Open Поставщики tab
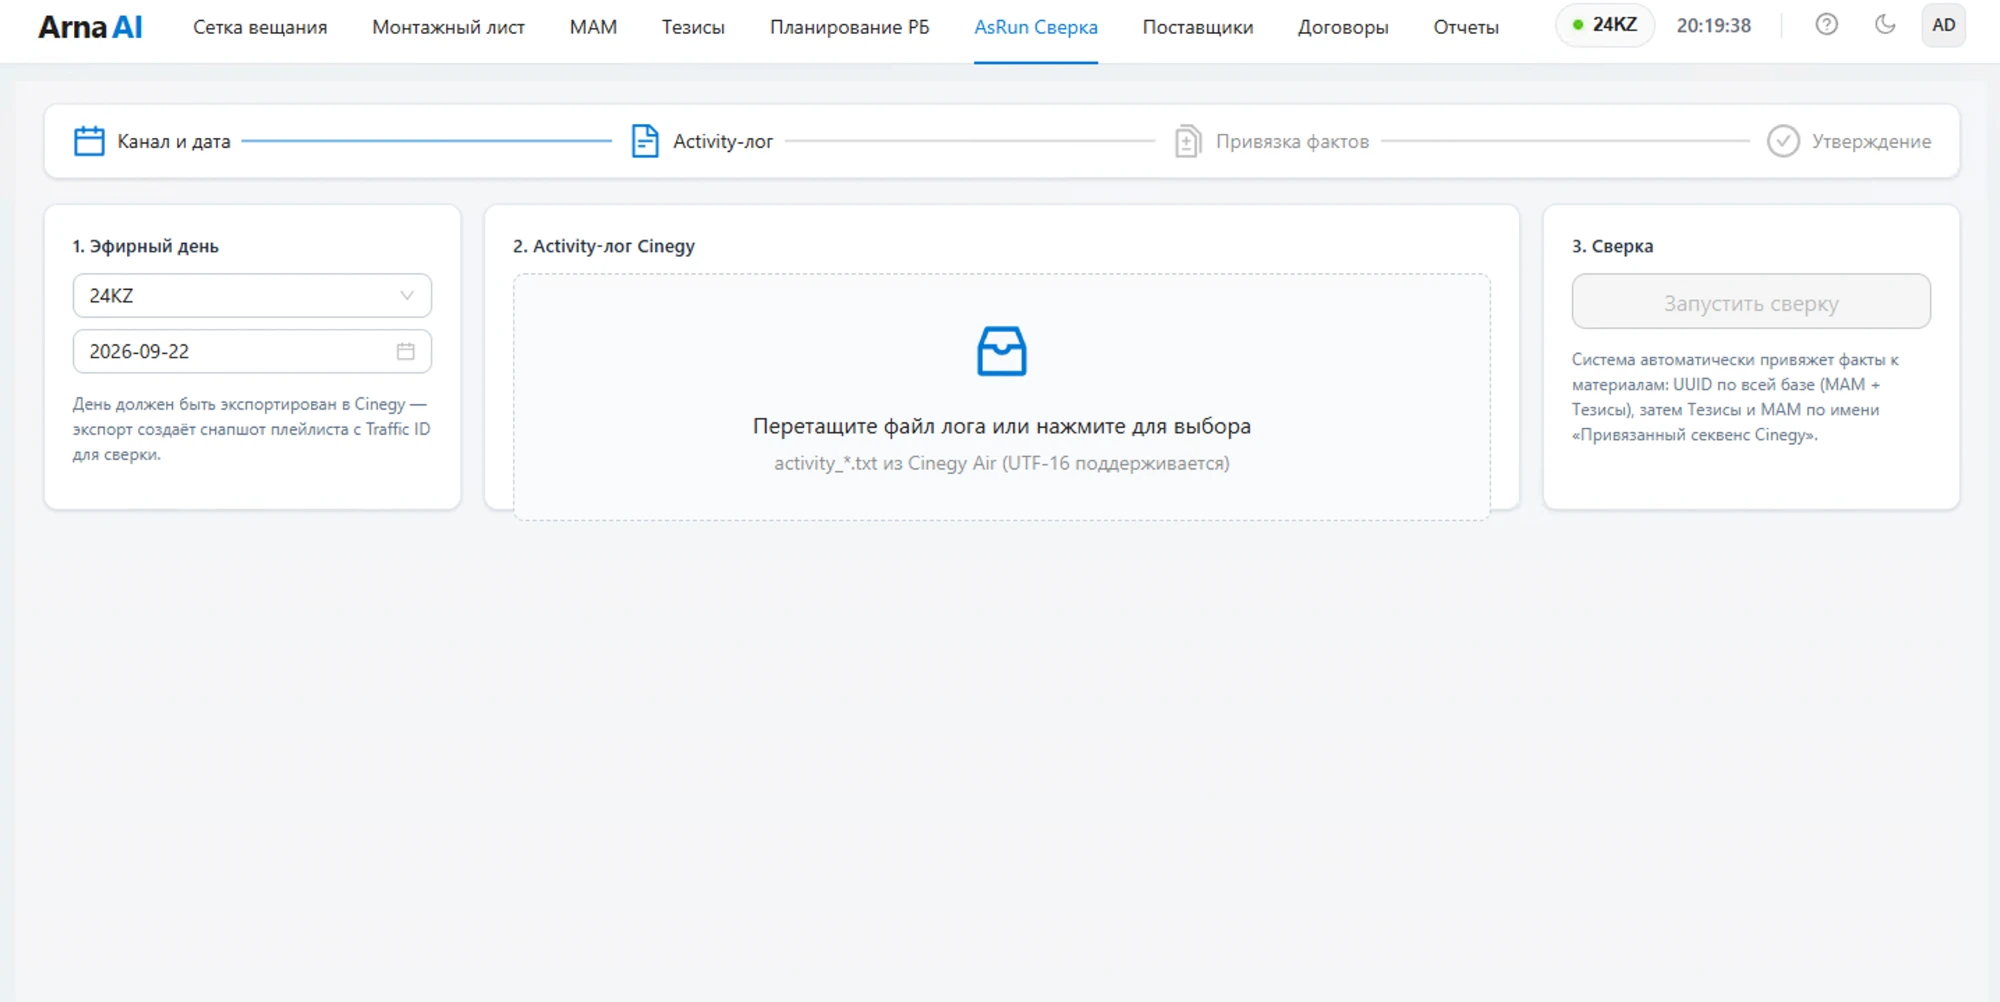 [x=1198, y=27]
